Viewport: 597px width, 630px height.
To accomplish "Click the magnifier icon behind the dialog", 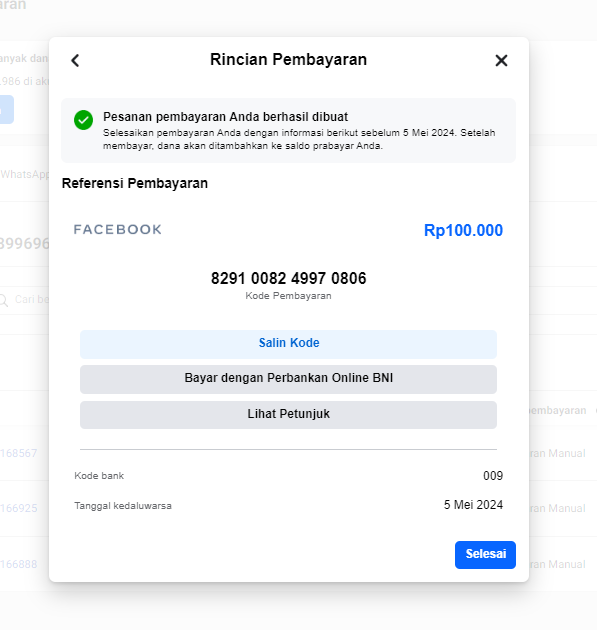I will (x=3, y=300).
